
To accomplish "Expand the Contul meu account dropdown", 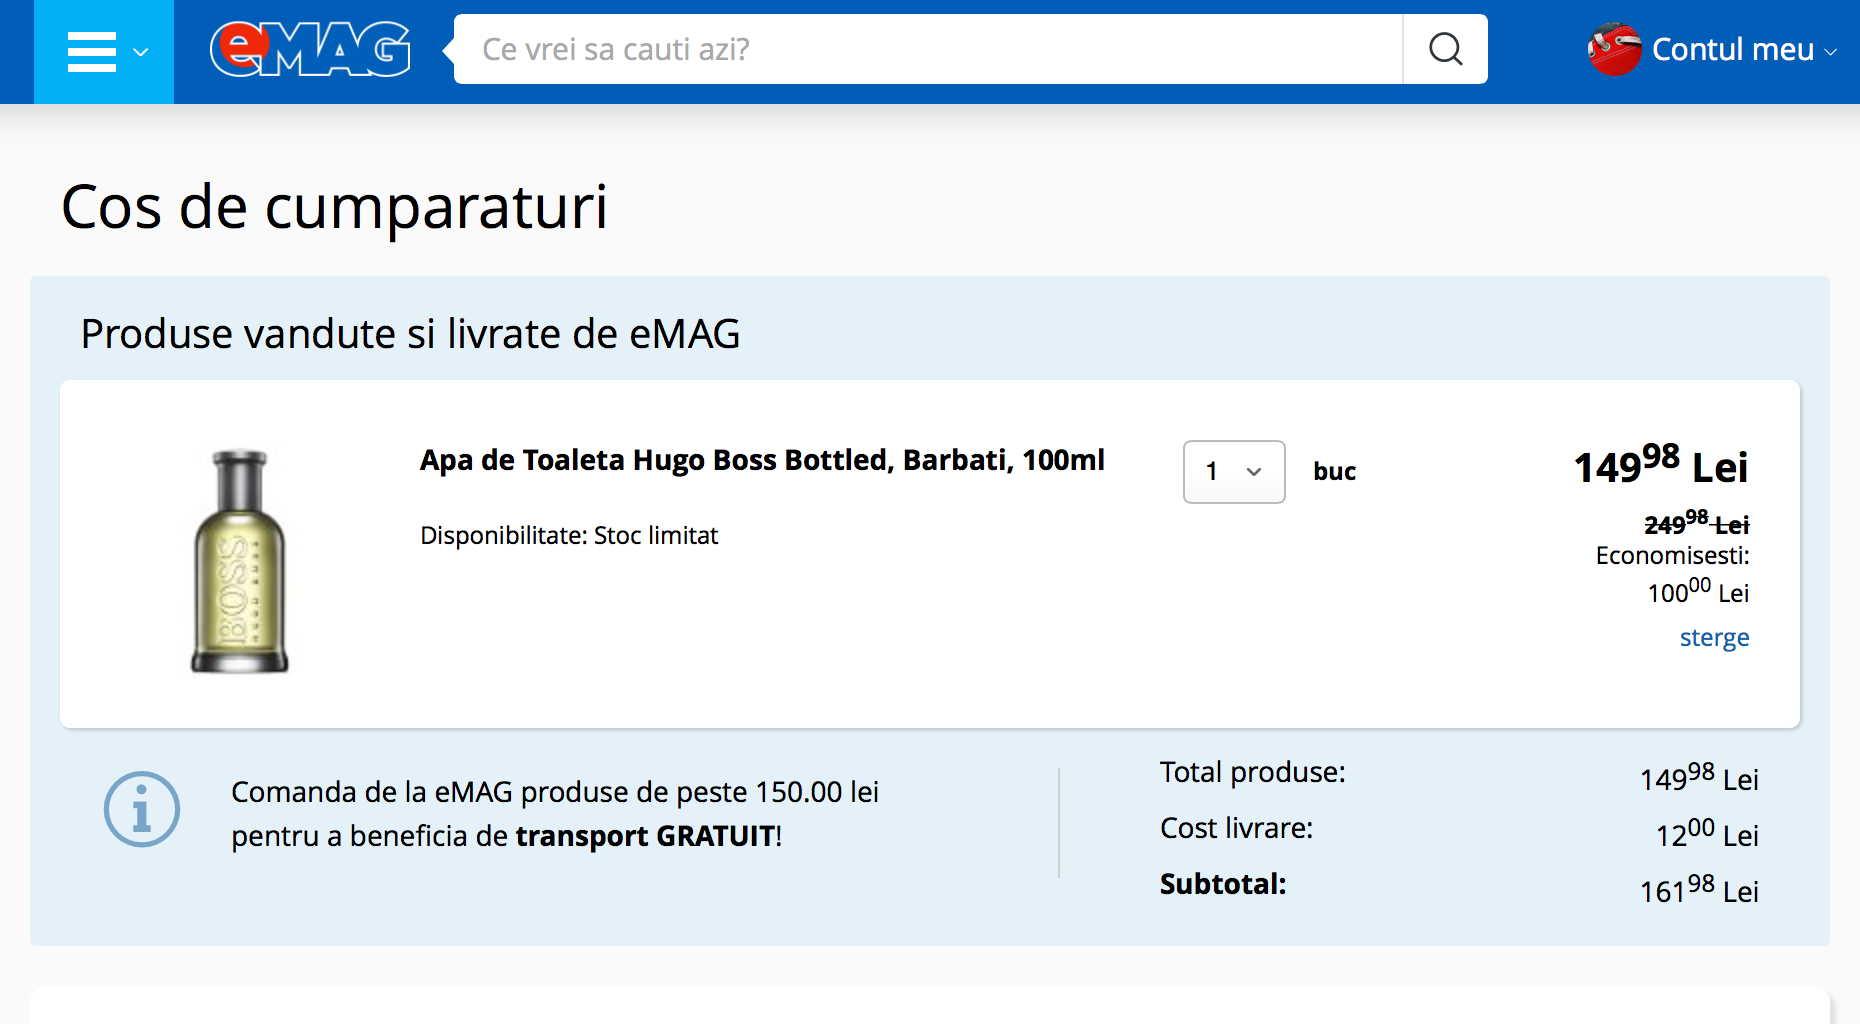I will pos(1744,49).
